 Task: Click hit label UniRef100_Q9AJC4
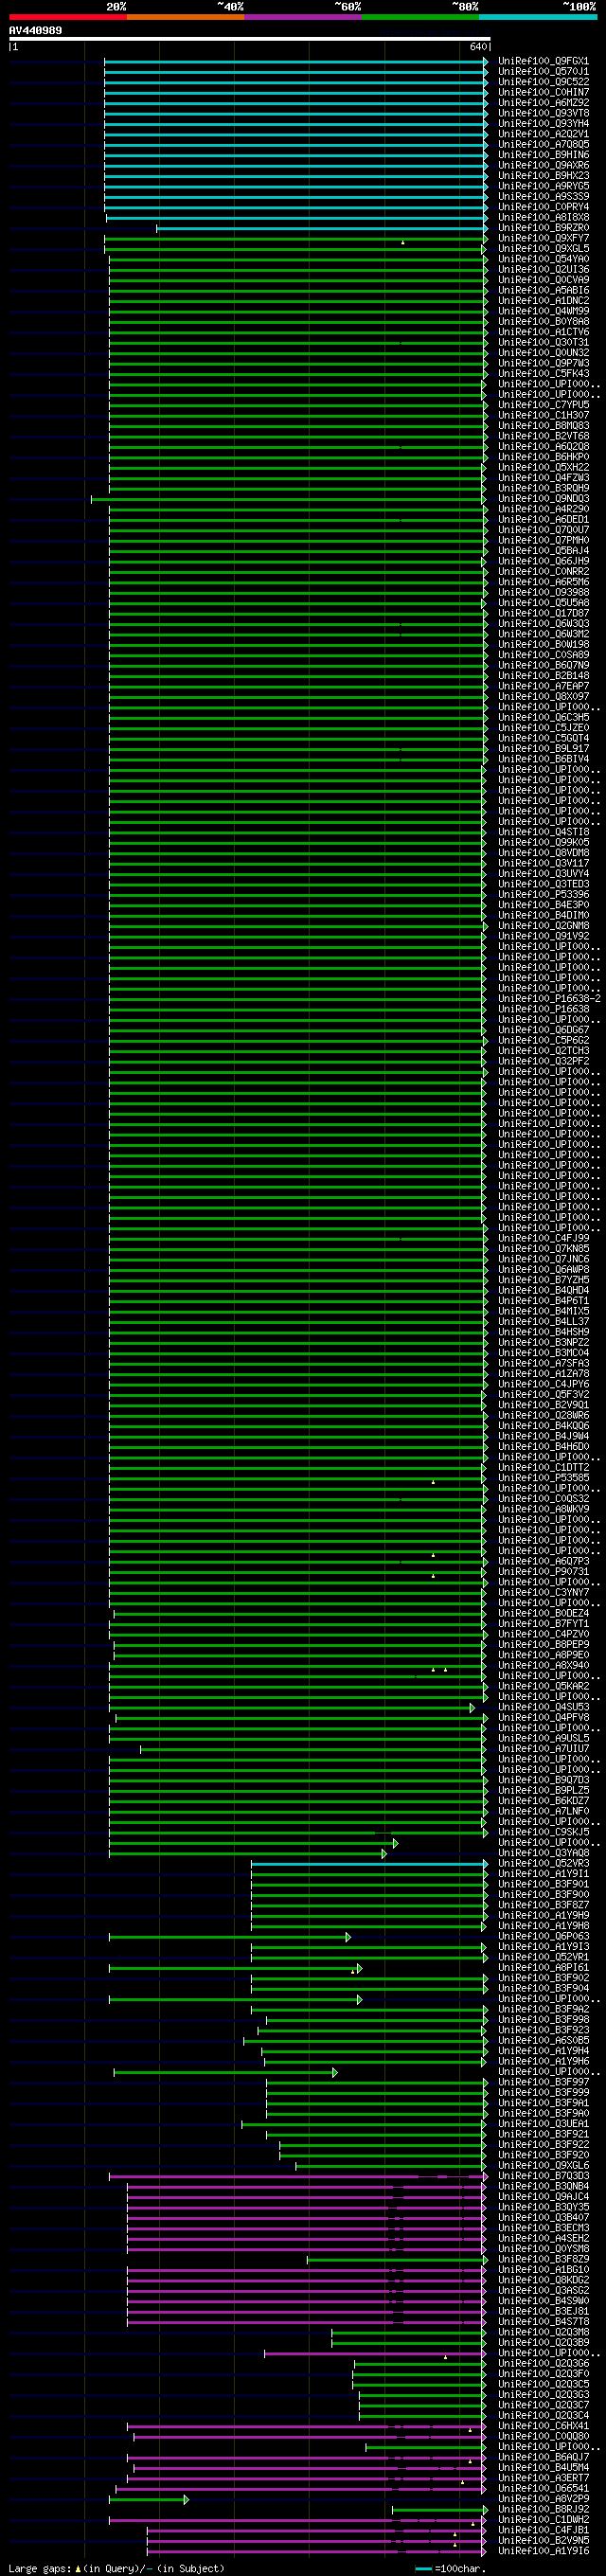click(544, 2197)
